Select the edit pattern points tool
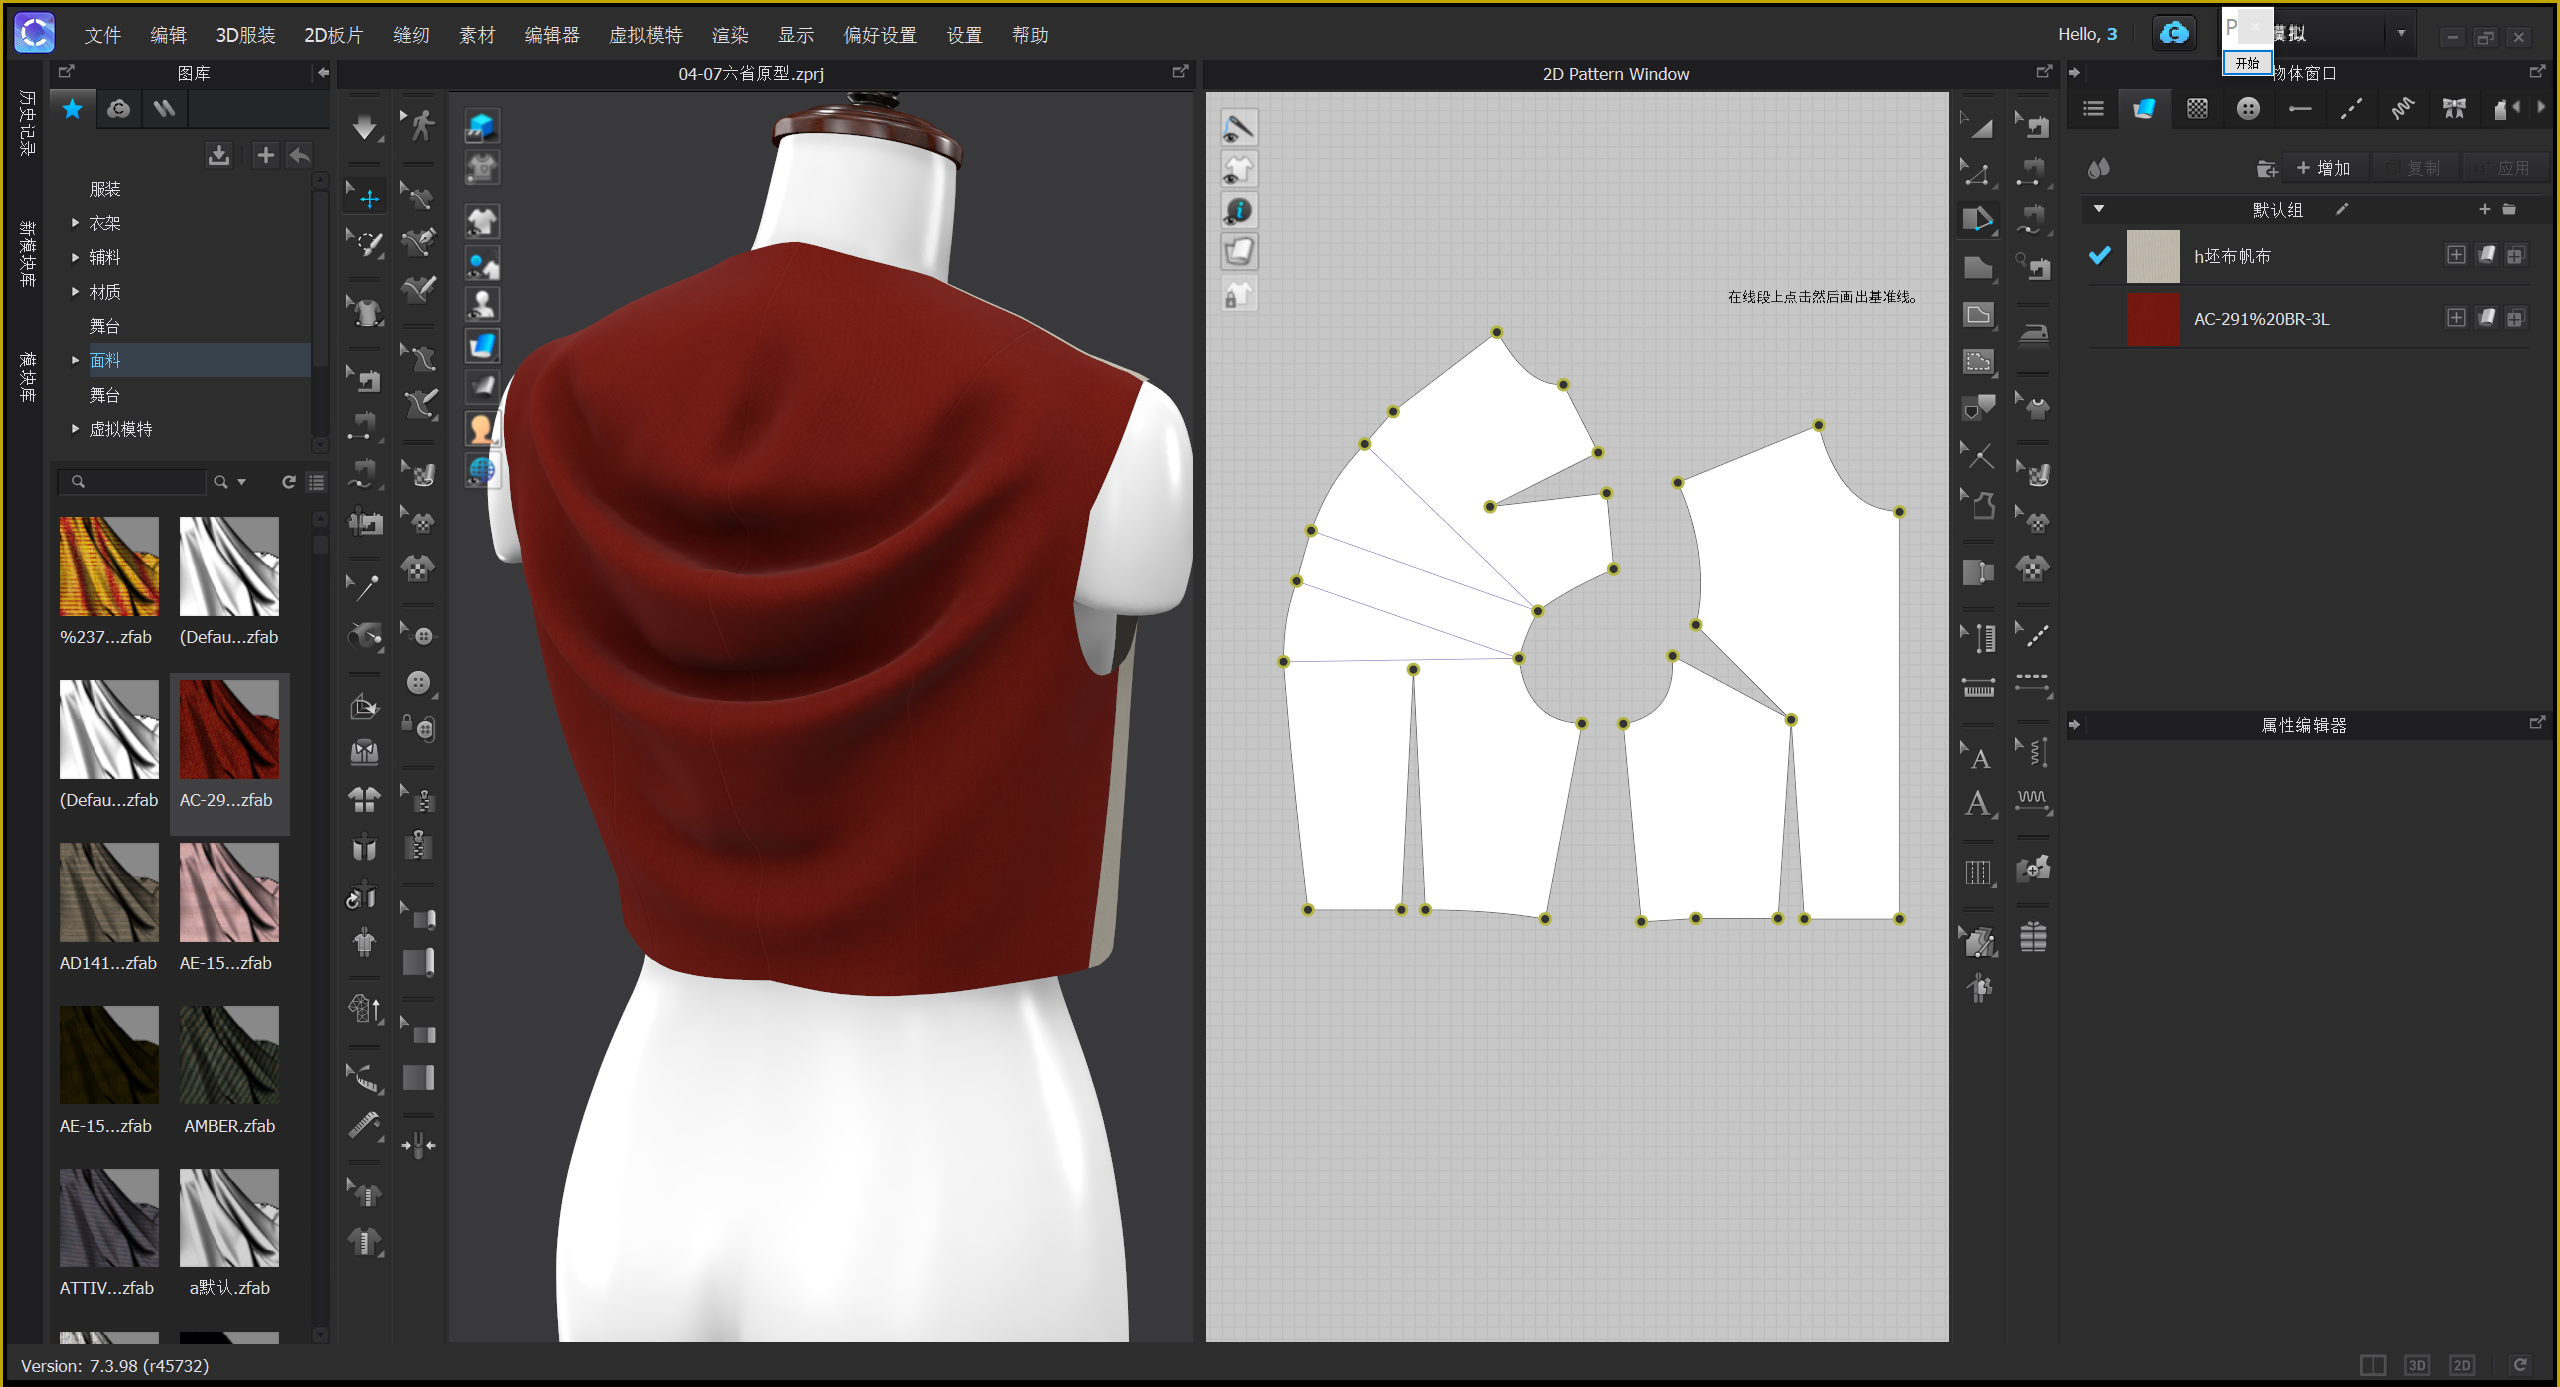Image resolution: width=2560 pixels, height=1387 pixels. (x=1977, y=172)
